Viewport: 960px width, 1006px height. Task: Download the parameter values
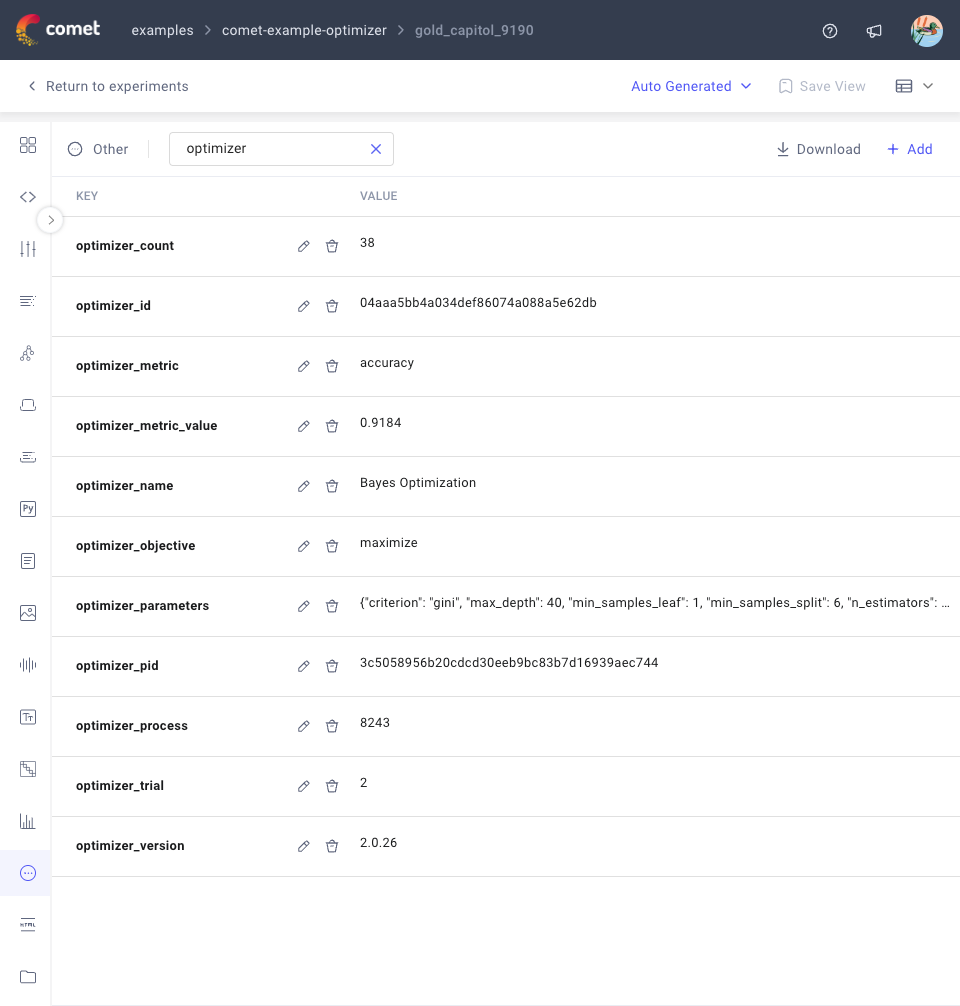point(818,148)
